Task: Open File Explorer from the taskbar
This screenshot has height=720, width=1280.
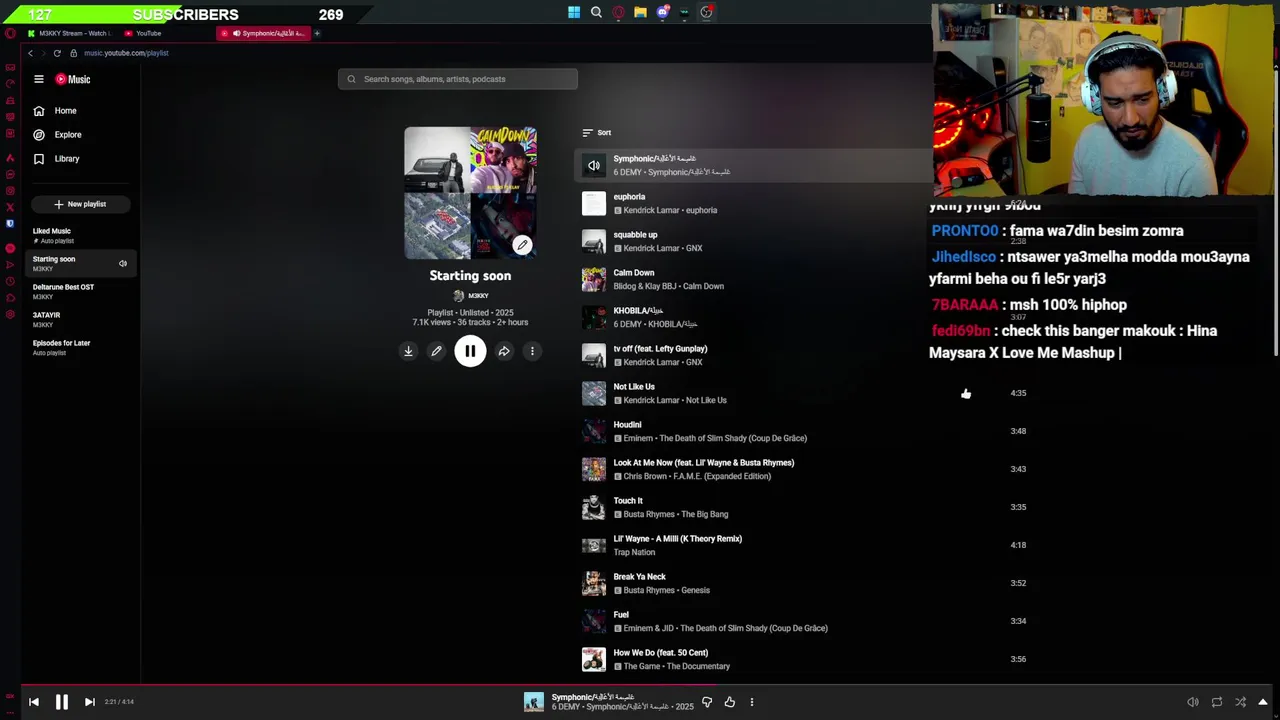Action: coord(640,13)
